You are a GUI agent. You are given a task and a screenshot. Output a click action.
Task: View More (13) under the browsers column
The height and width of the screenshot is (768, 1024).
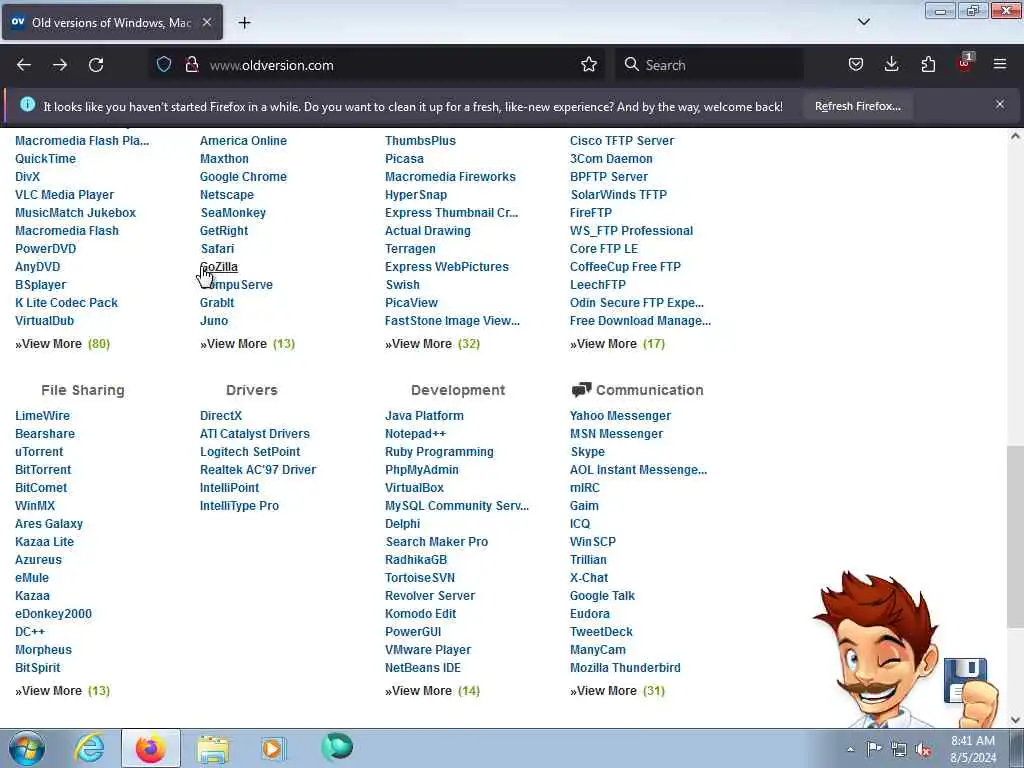click(248, 344)
